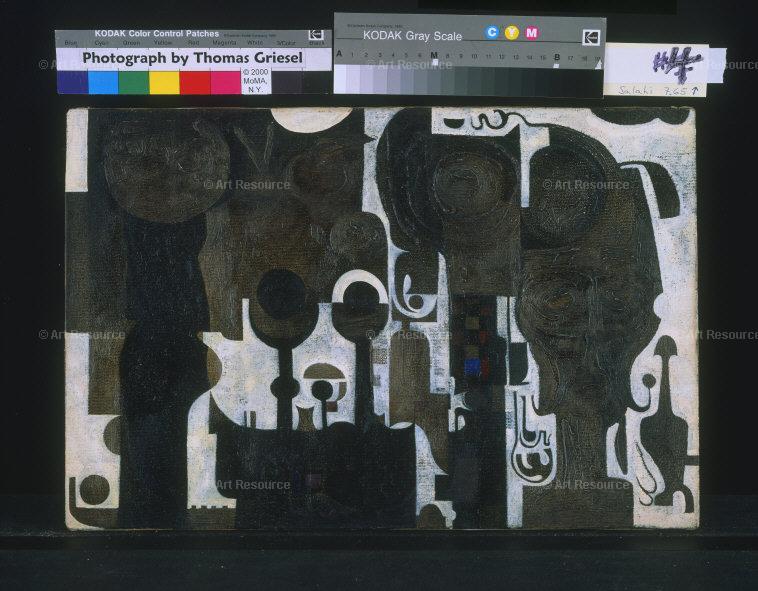Click the 'A' marker on gray scale

339,54
